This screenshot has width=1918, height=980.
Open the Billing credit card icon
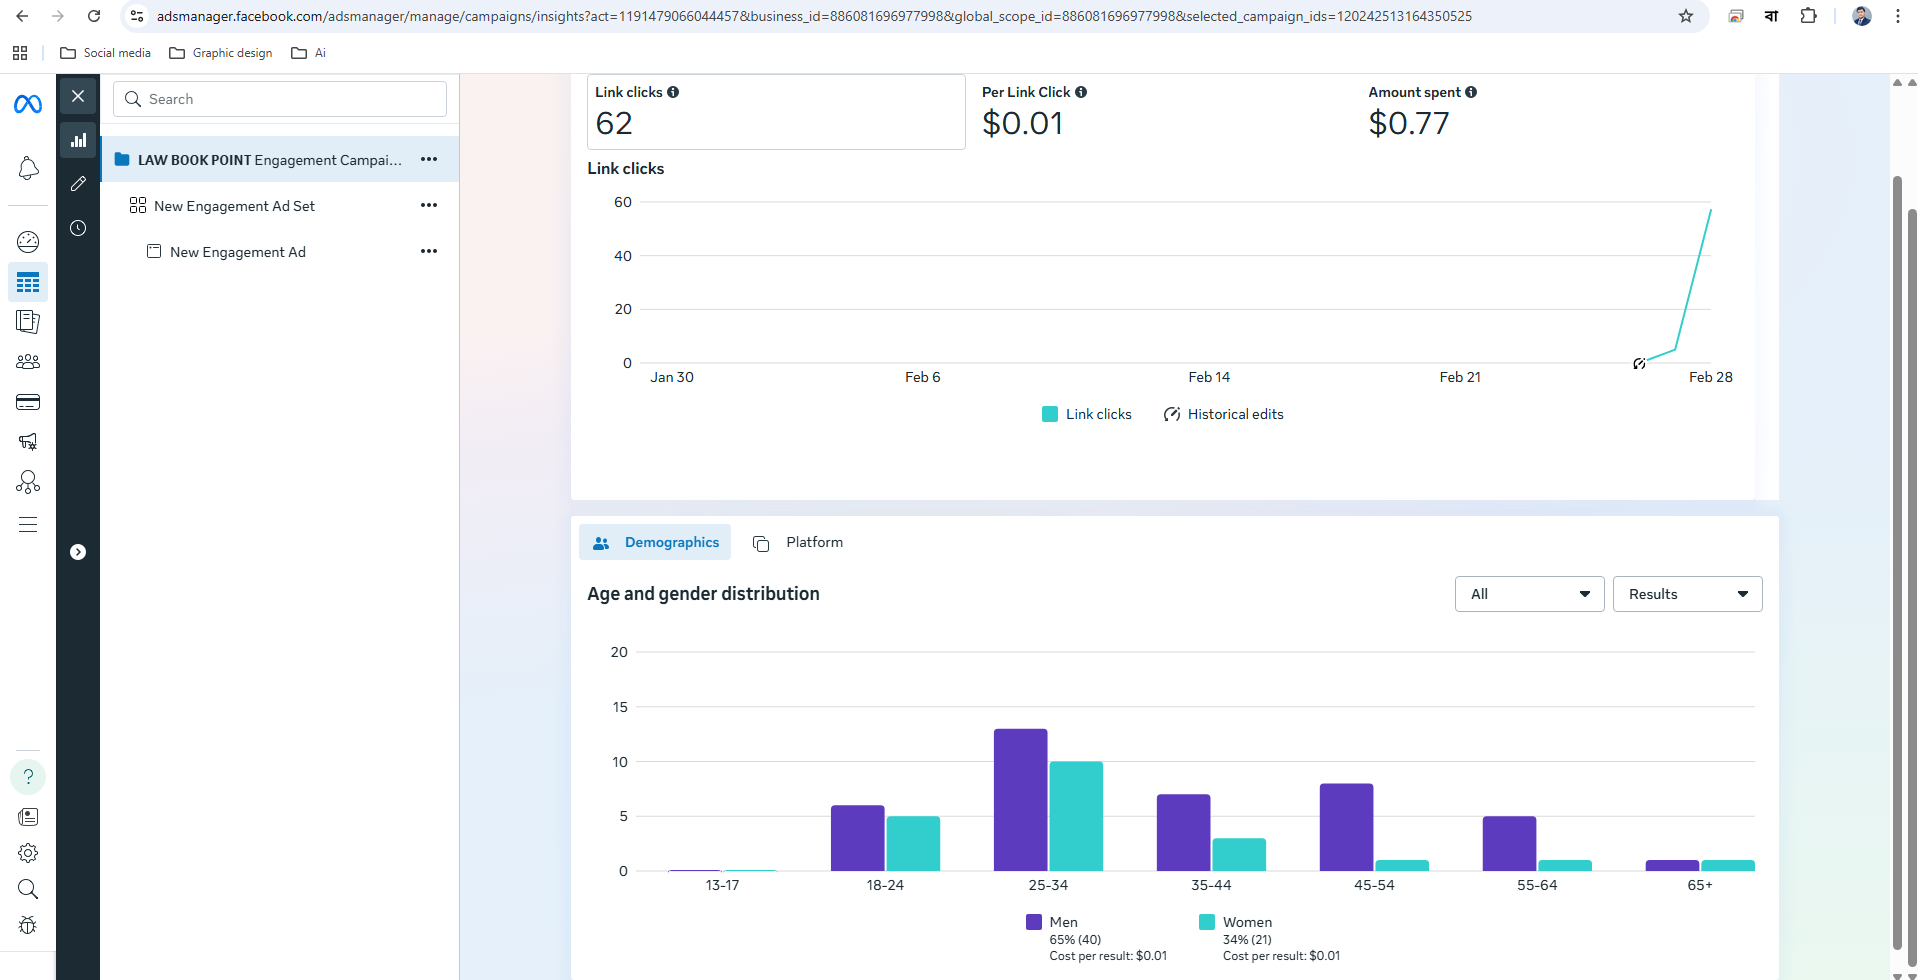(28, 402)
